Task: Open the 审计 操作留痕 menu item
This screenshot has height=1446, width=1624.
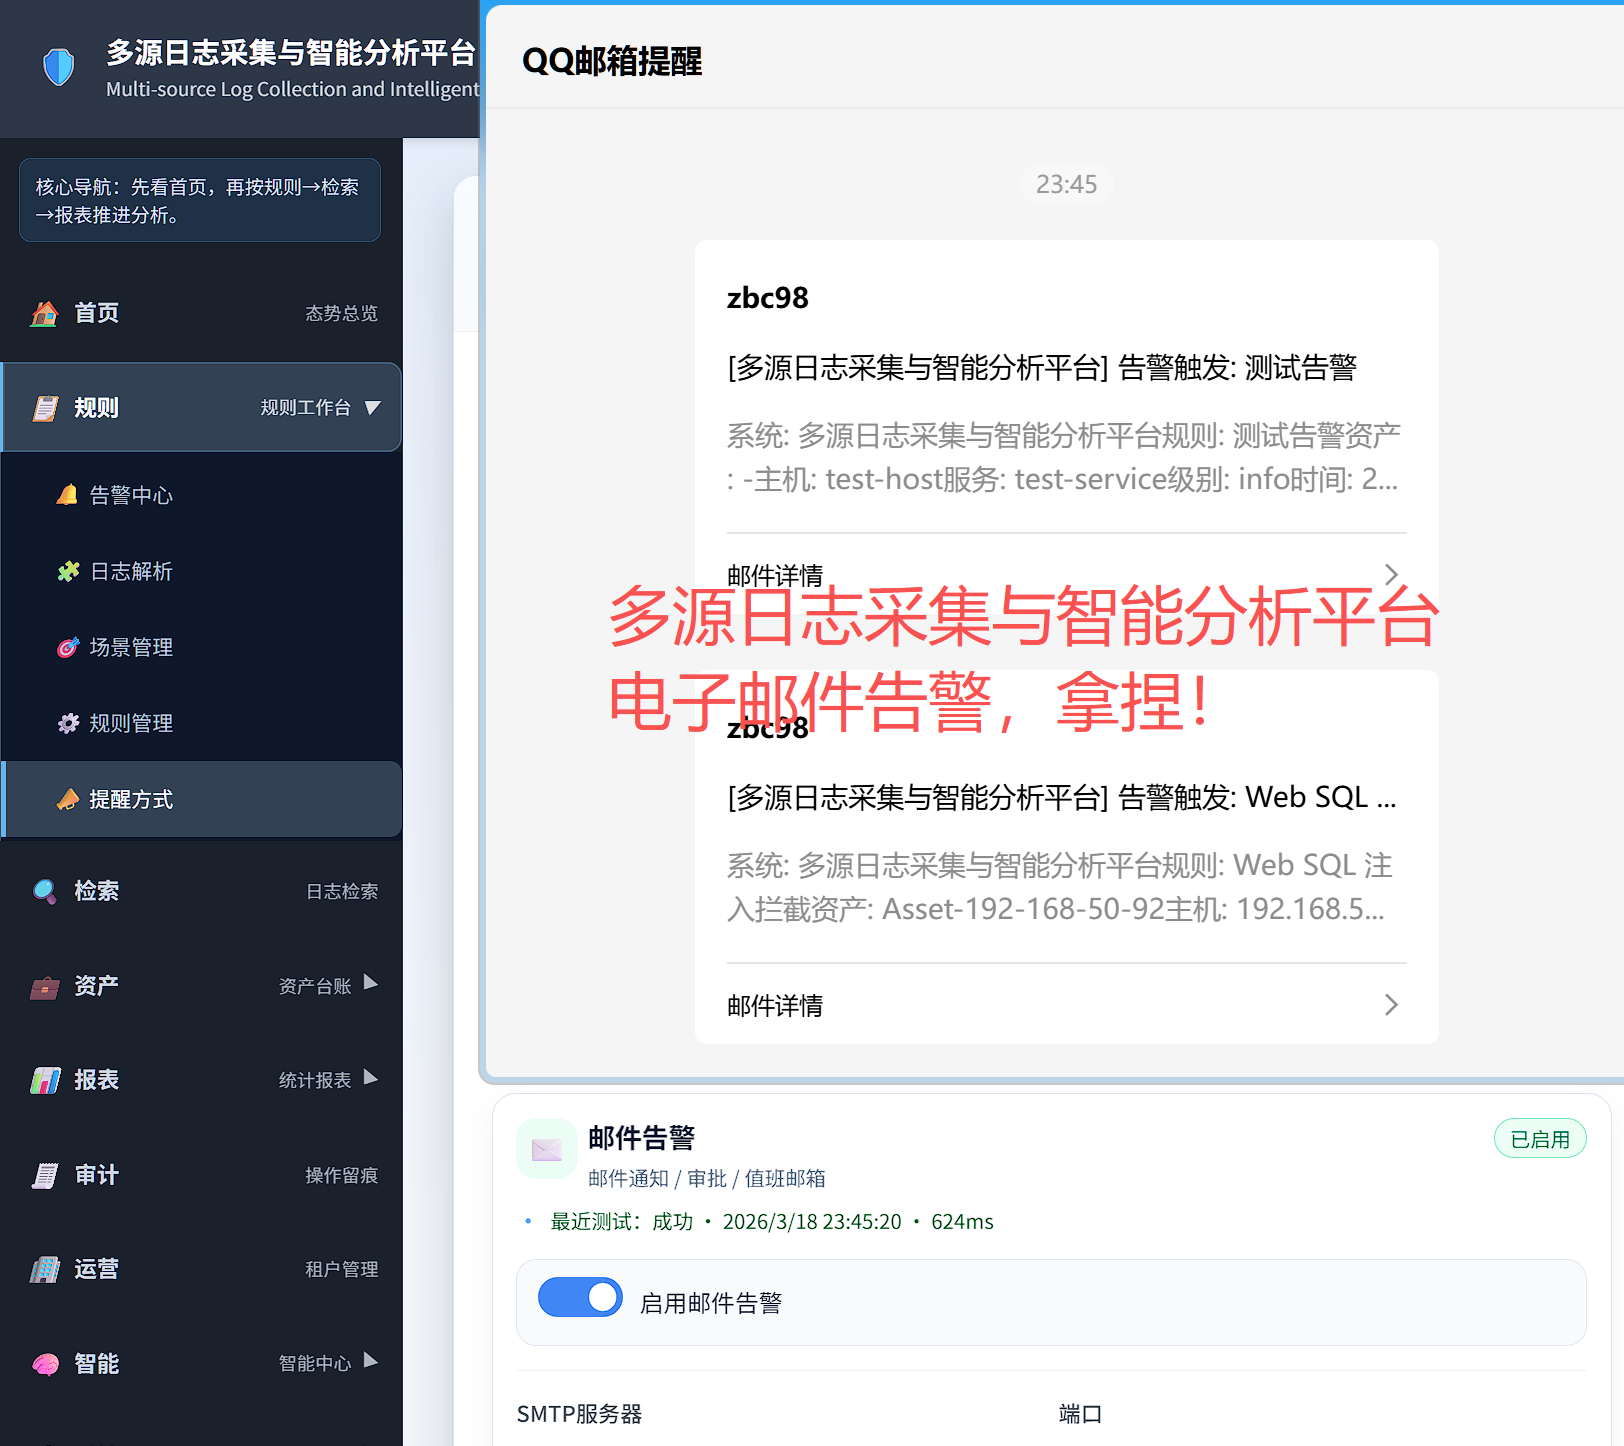Action: point(200,1175)
